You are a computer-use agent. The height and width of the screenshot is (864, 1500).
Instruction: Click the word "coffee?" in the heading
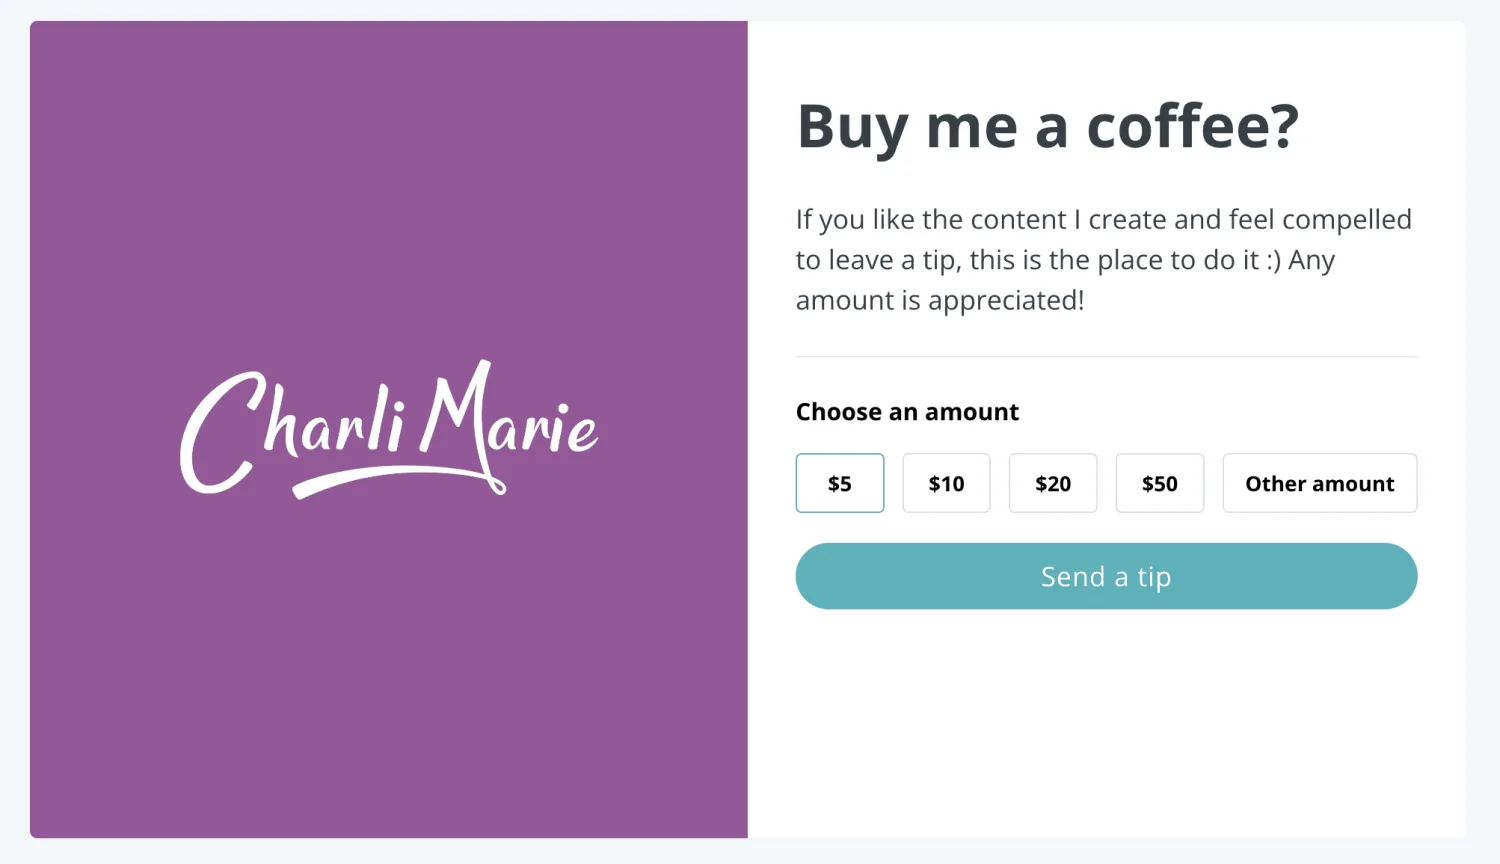[x=1192, y=127]
